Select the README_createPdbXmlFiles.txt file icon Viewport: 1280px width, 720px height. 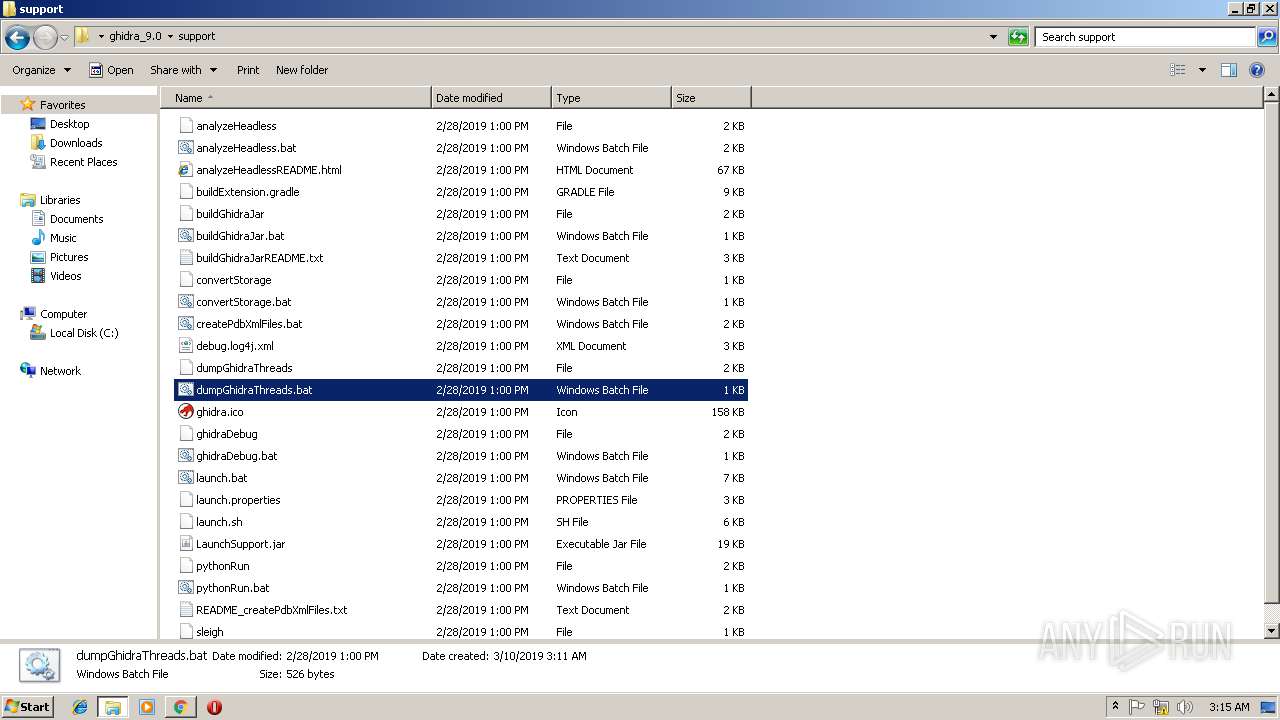coord(185,610)
